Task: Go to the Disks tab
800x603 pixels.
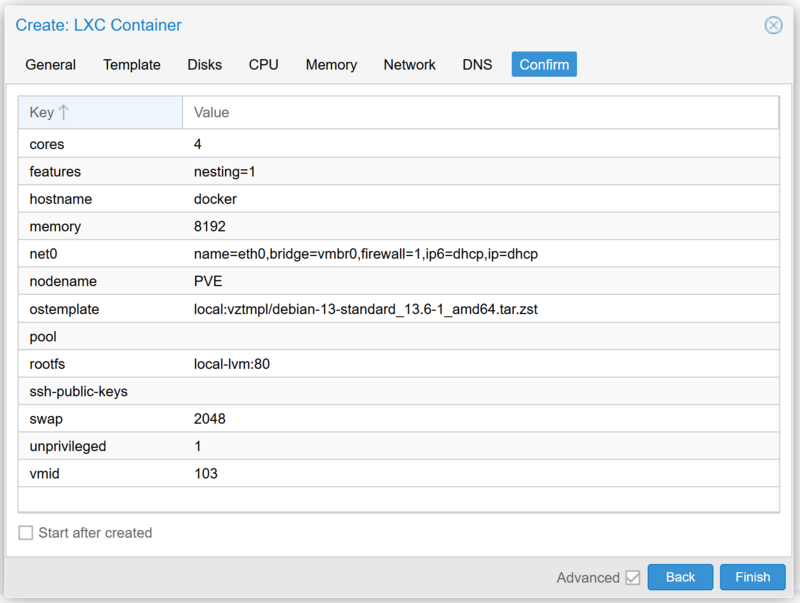Action: click(205, 65)
